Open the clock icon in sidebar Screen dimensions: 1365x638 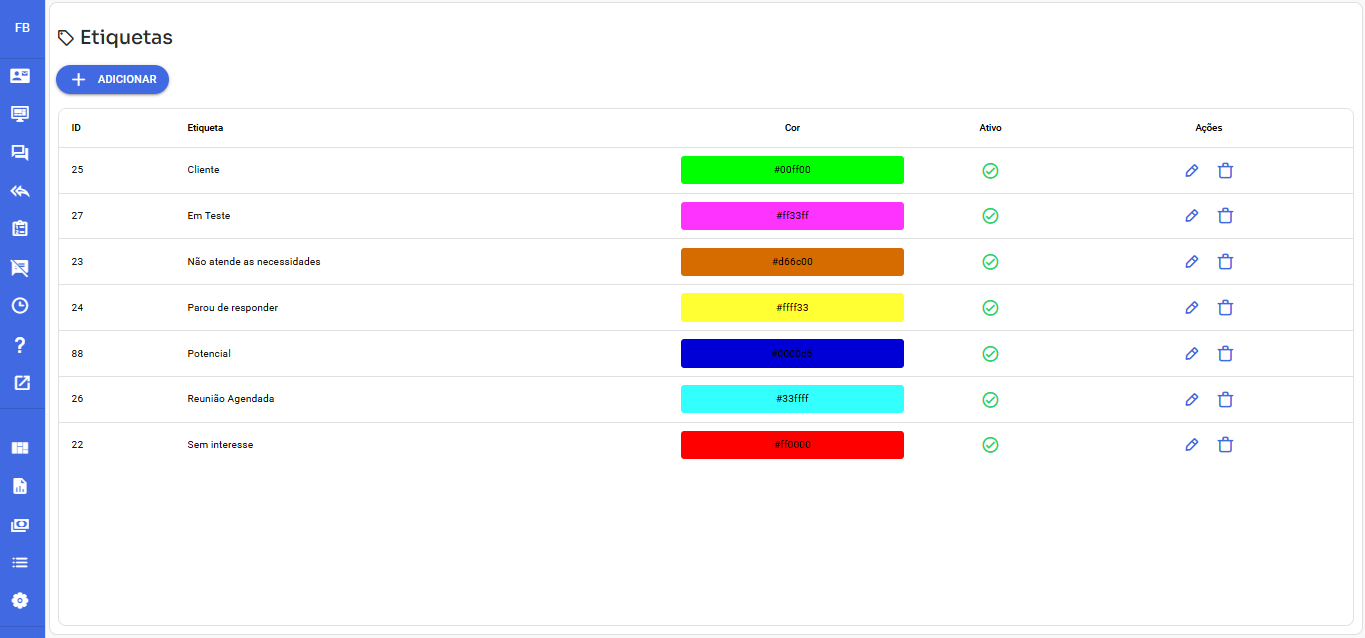point(20,306)
